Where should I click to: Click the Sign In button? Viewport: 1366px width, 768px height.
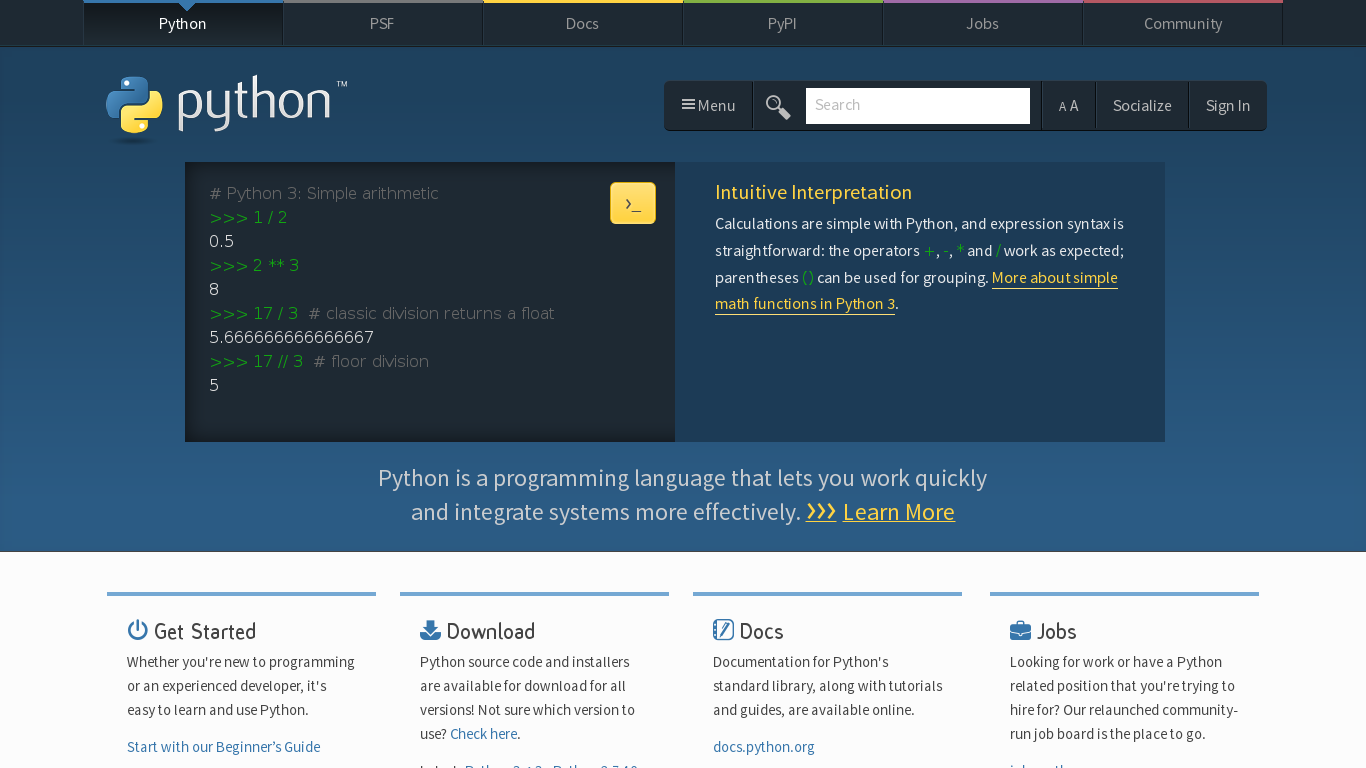(x=1227, y=105)
